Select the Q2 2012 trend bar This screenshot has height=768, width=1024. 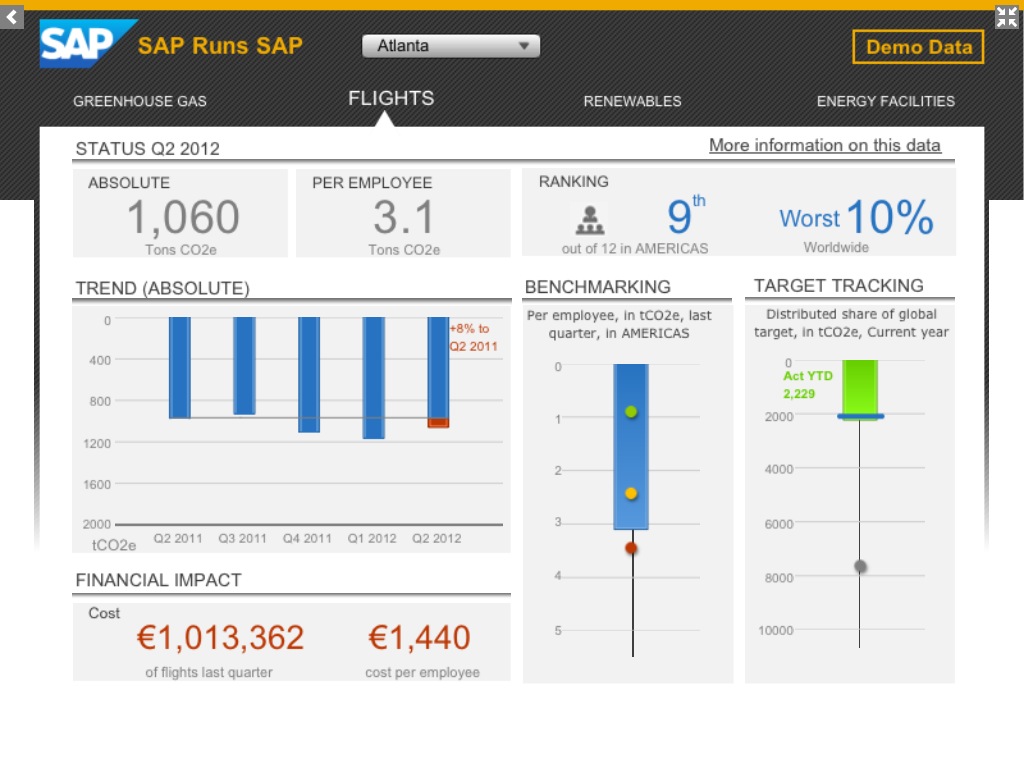pos(438,372)
